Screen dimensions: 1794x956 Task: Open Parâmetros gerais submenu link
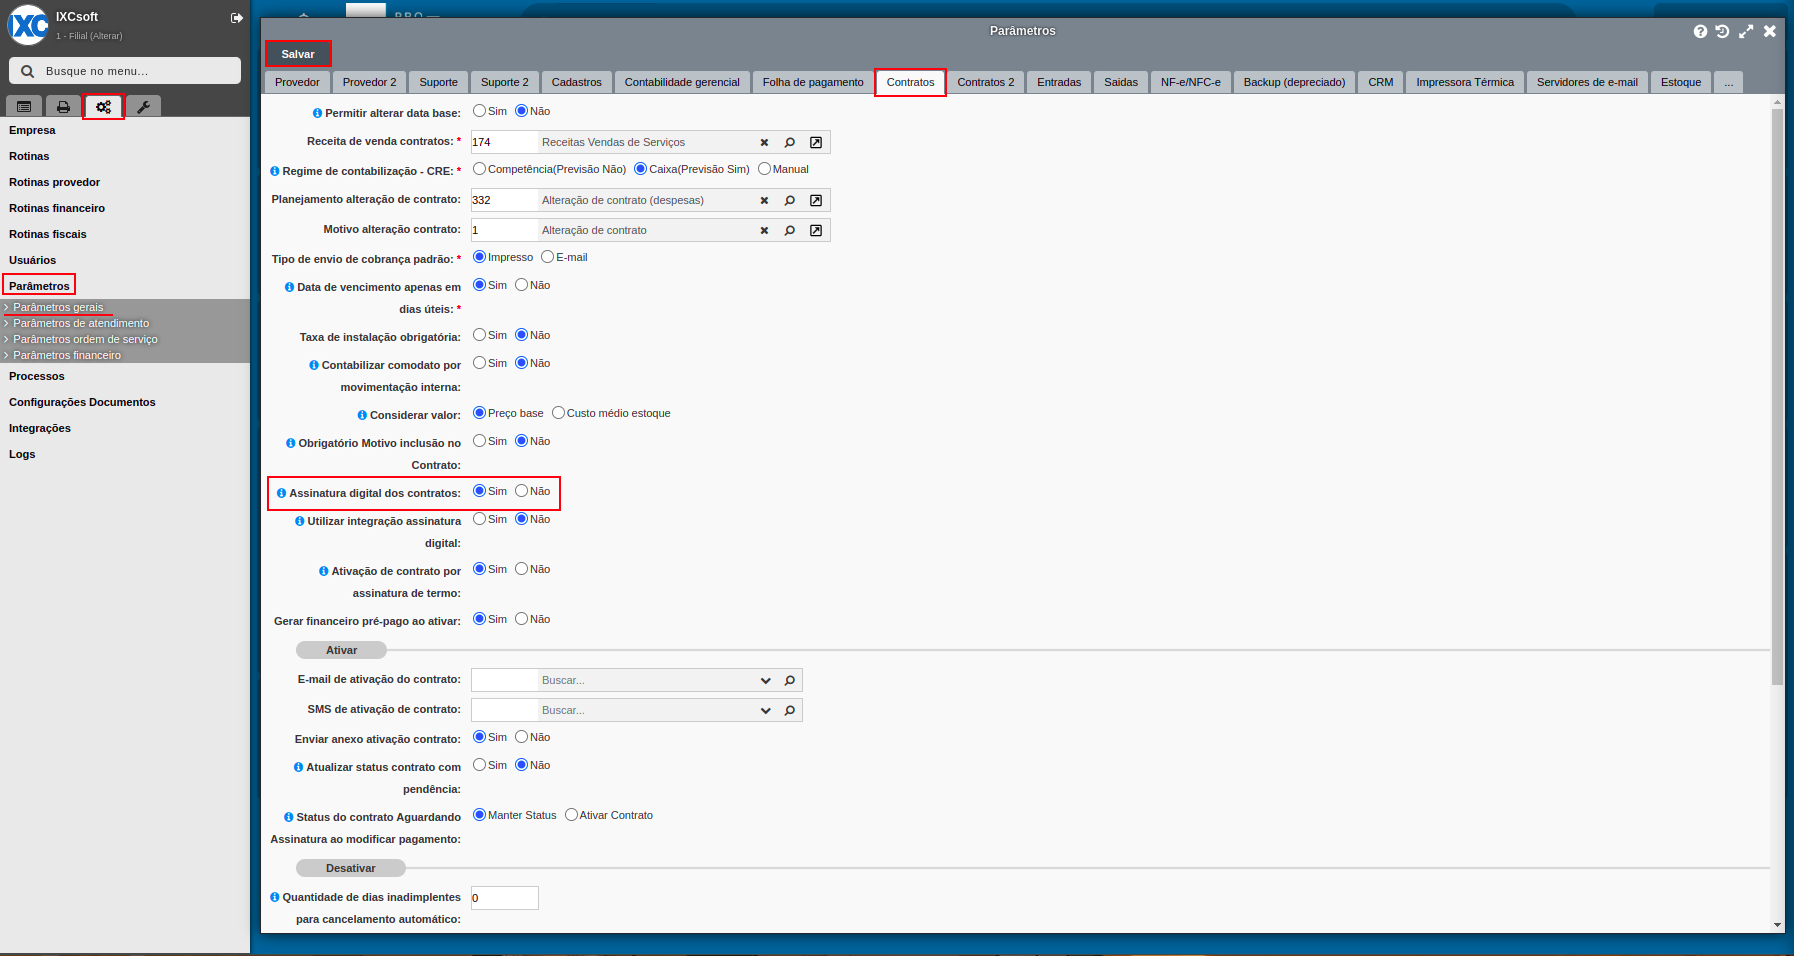tap(58, 307)
